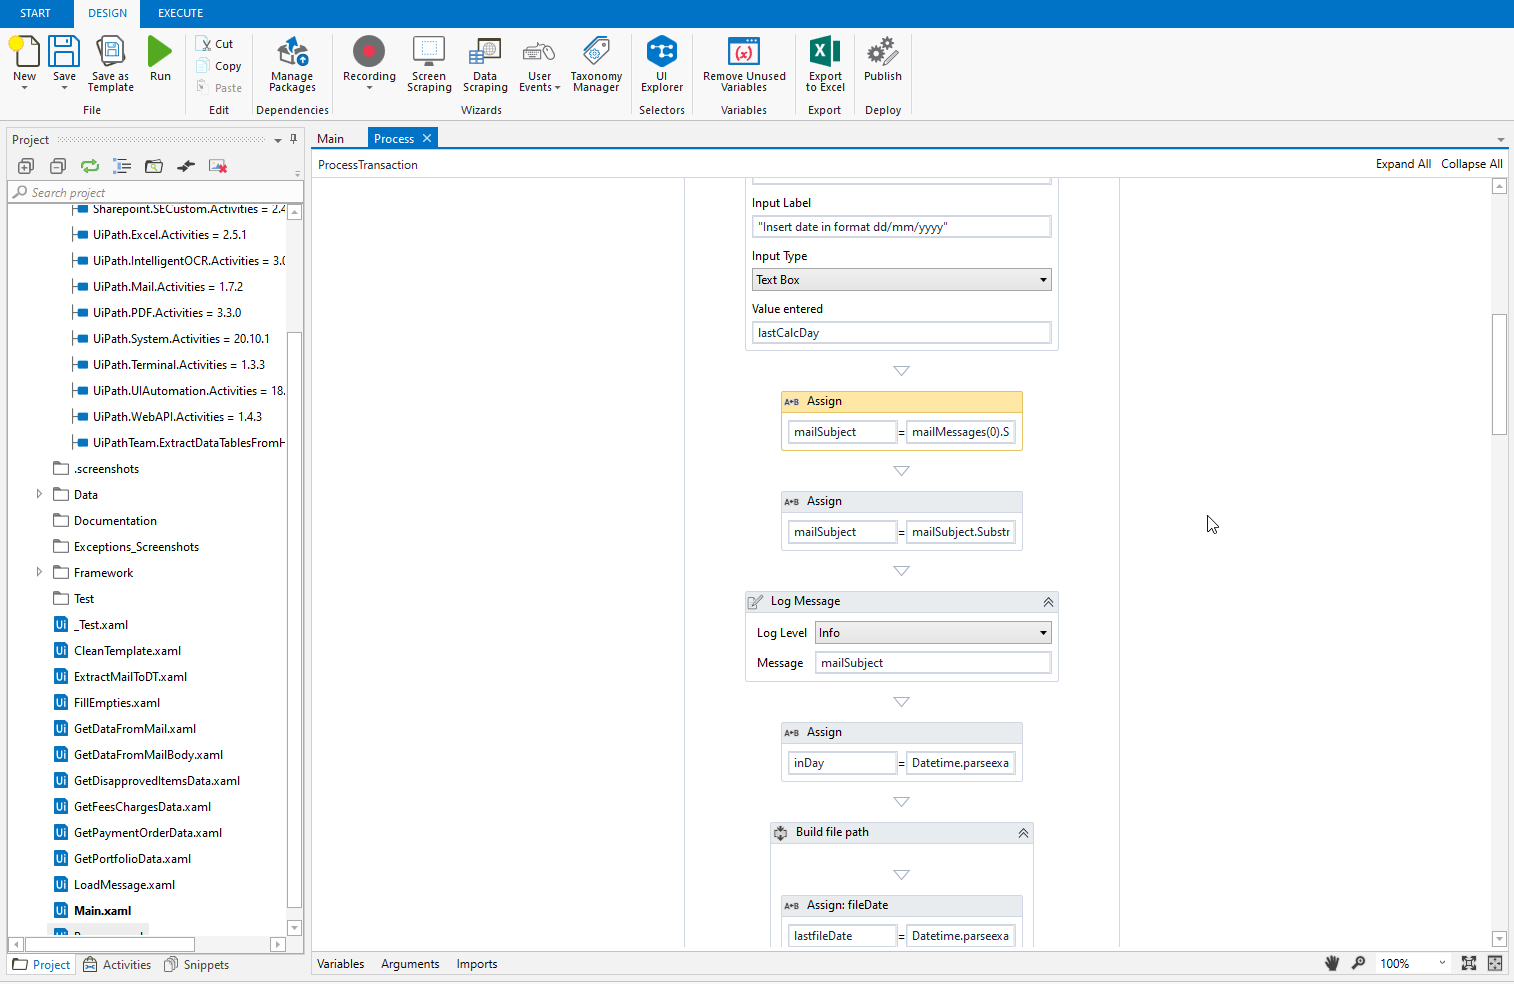The image size is (1514, 984).
Task: Open the Save dropdown arrow
Action: click(x=64, y=88)
